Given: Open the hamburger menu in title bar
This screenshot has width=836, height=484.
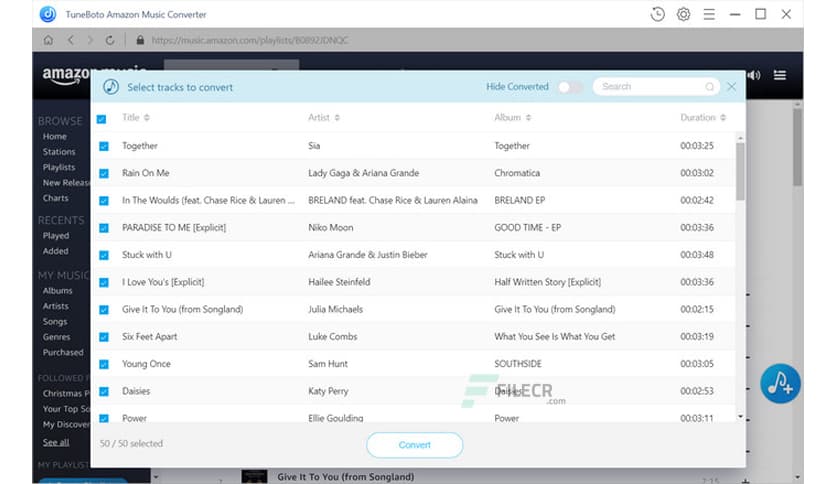Looking at the screenshot, I should (x=709, y=14).
